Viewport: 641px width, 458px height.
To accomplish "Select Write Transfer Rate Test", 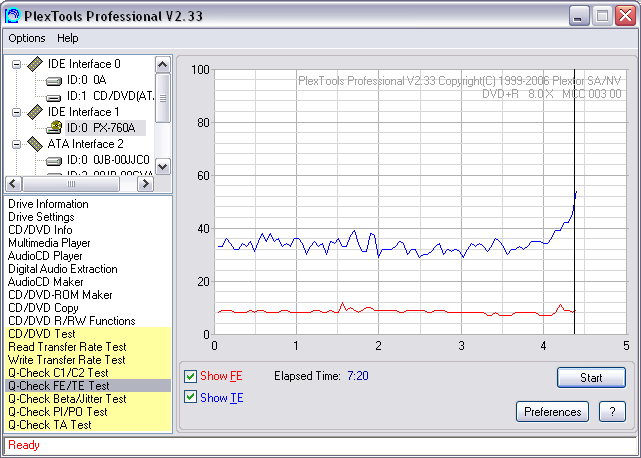I will [88, 360].
